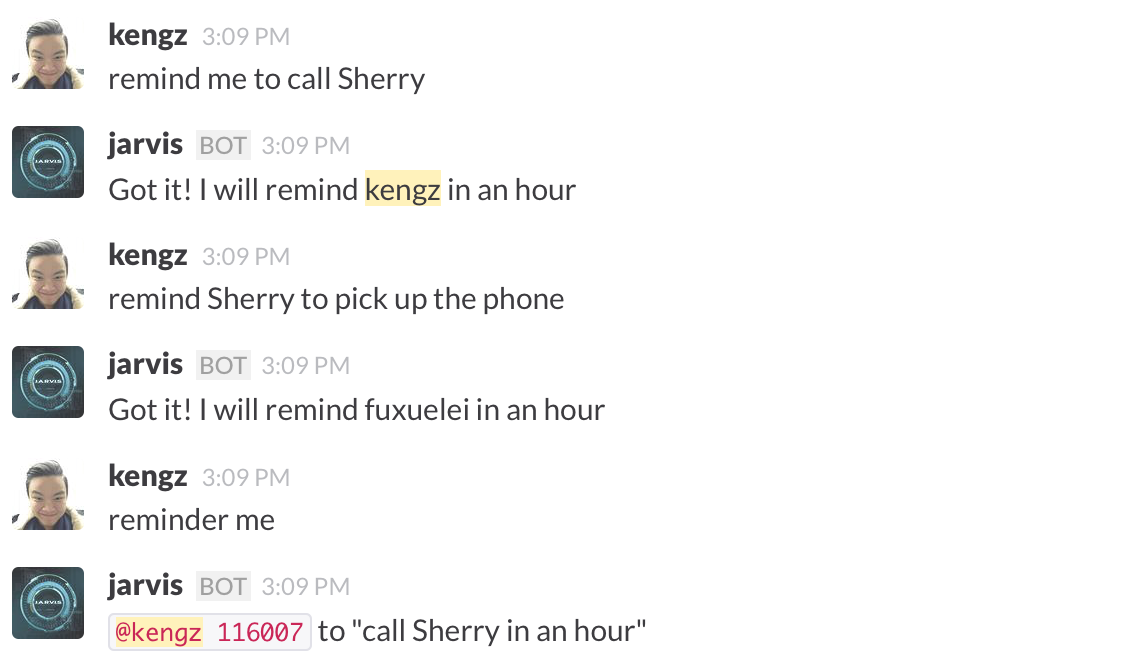Open jarvis username above "remind fuxuelei in an hour"
Viewport: 1134px width, 658px height.
(145, 364)
